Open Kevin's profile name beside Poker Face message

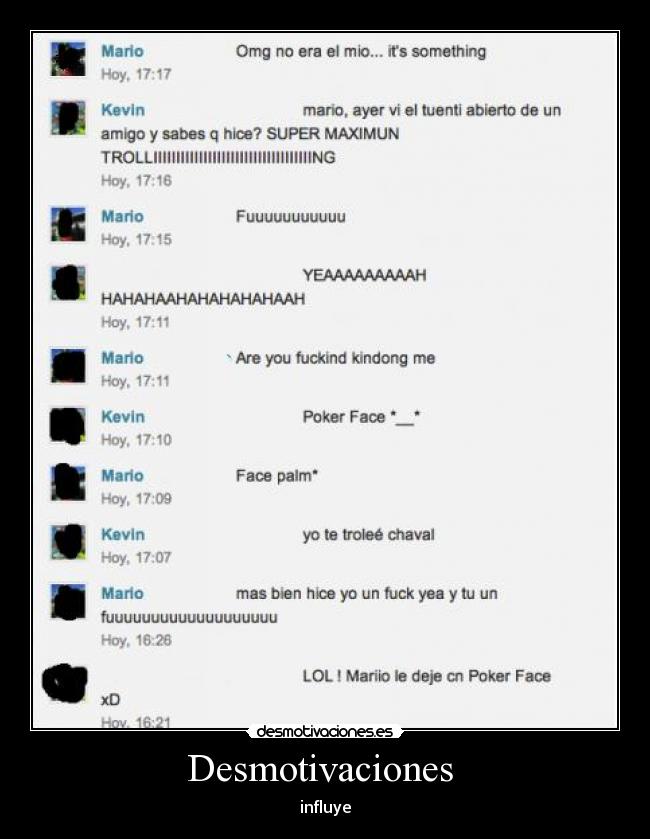coord(123,416)
